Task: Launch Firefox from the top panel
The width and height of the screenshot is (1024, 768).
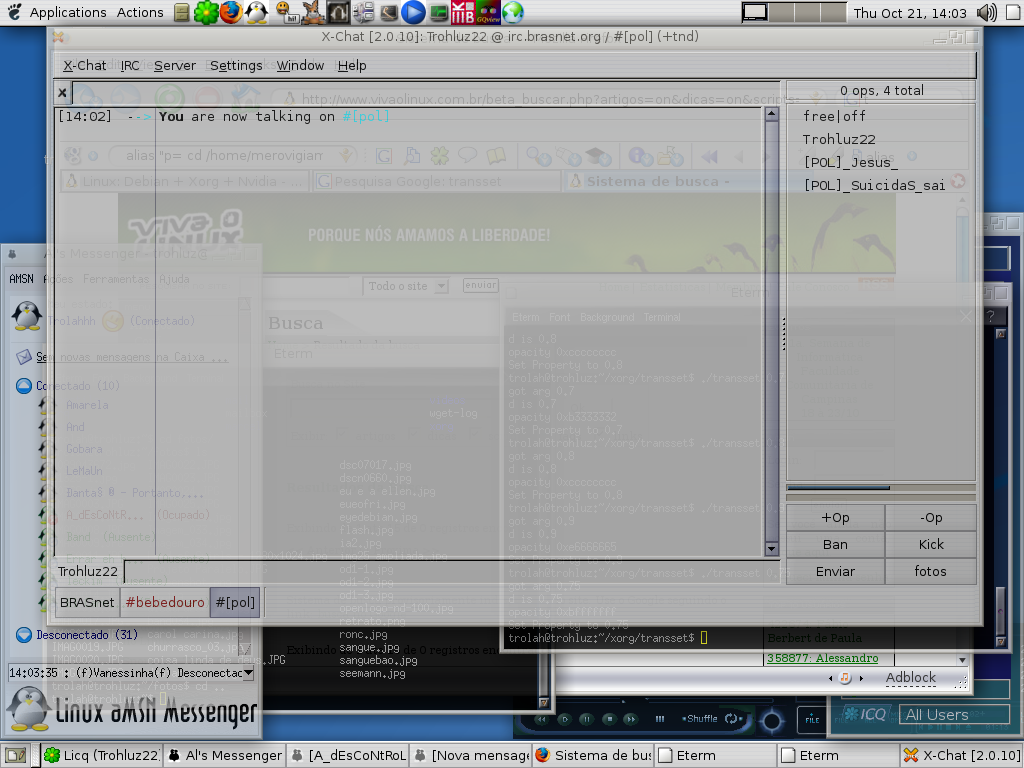Action: (x=231, y=12)
